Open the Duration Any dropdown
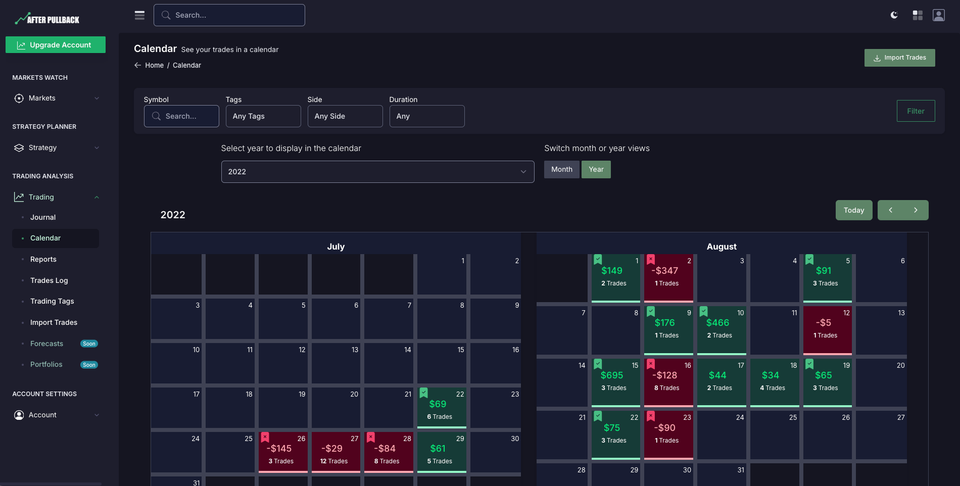 [427, 116]
